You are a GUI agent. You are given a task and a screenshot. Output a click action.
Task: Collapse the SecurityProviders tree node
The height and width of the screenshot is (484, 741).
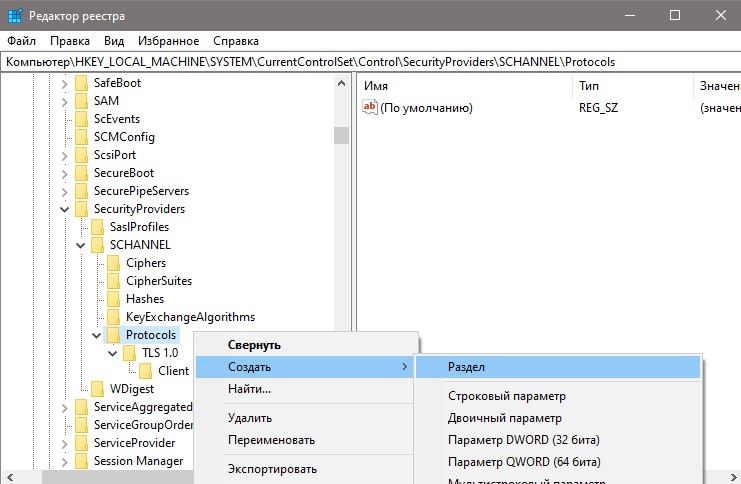65,209
